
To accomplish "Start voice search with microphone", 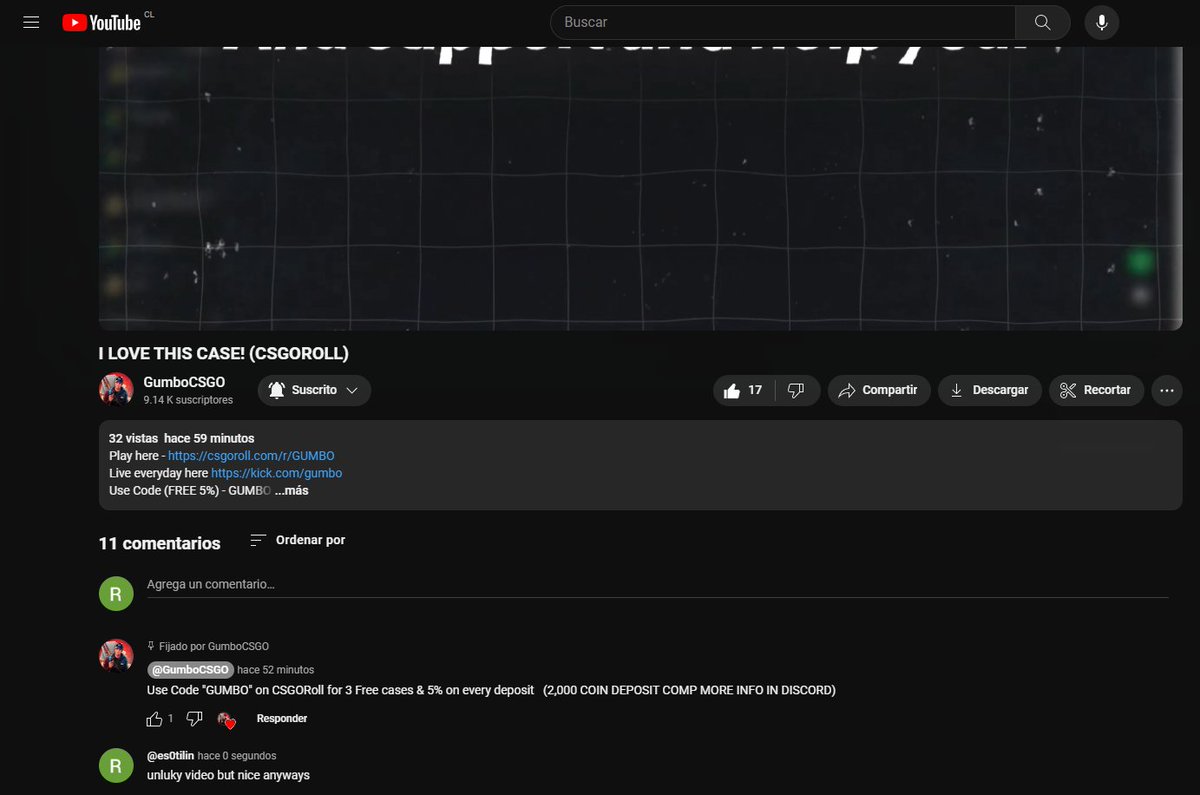I will (x=1102, y=22).
